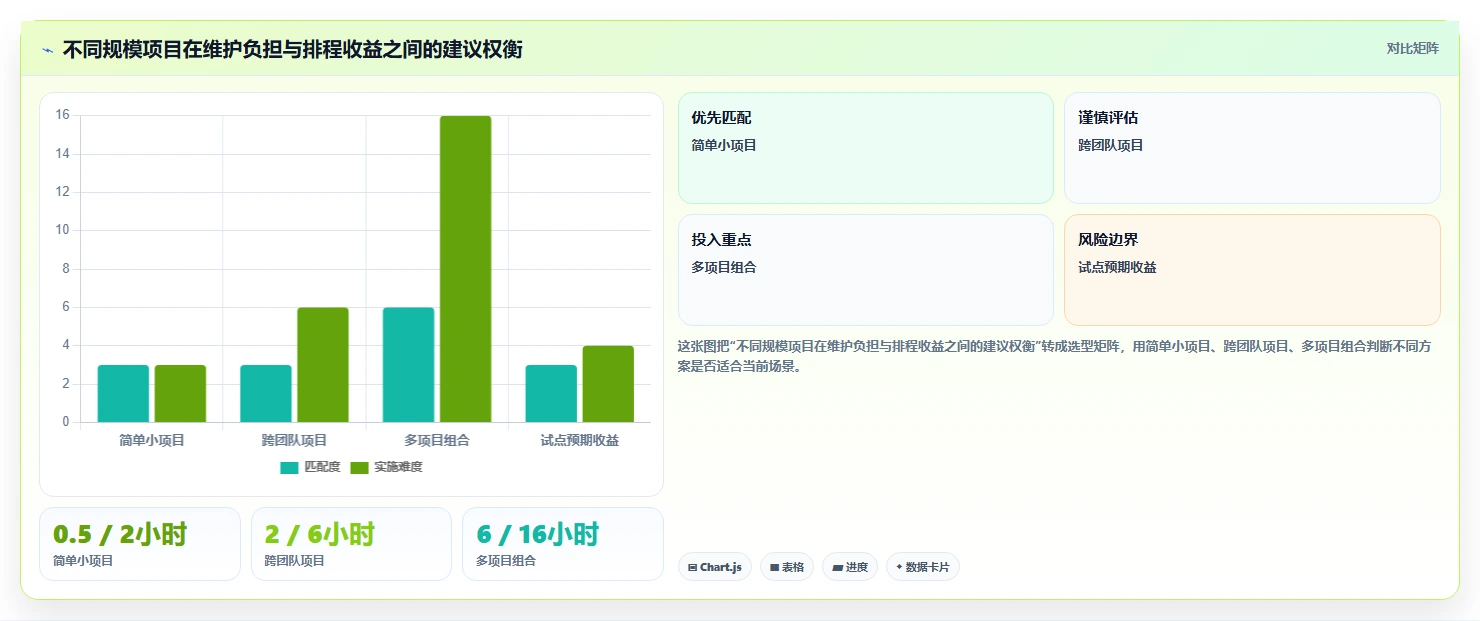Image resolution: width=1480 pixels, height=621 pixels.
Task: Click the 简单小项目 匹配度 bar
Action: (x=123, y=394)
